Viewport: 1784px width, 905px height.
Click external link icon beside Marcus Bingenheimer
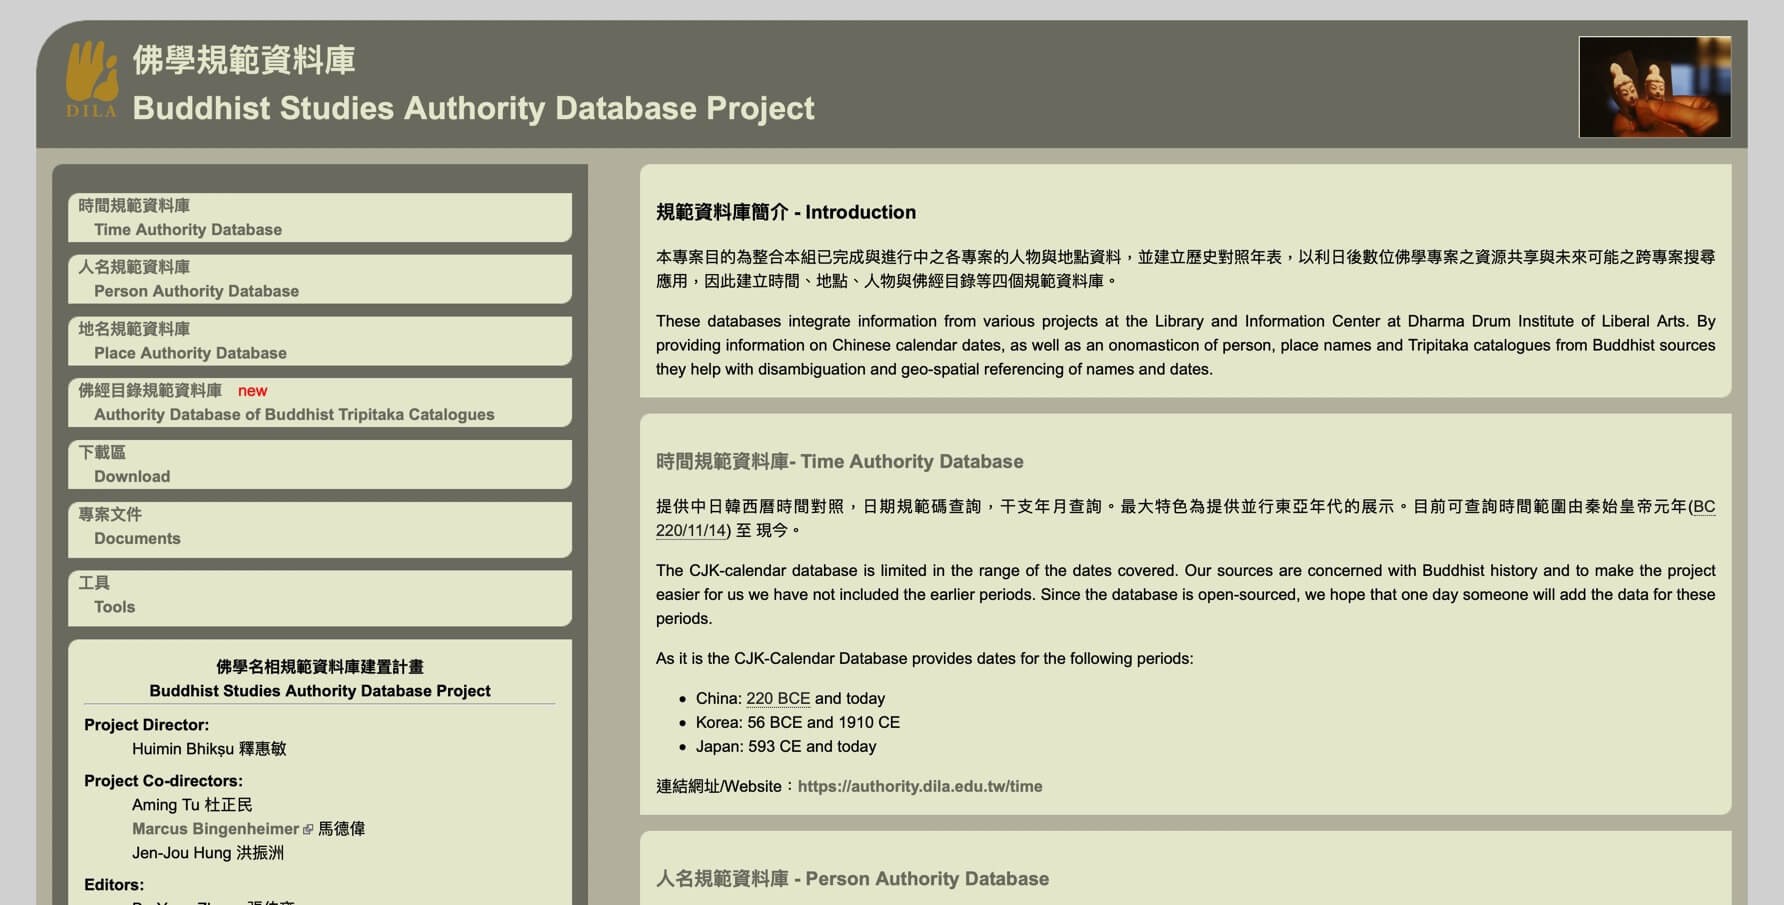[x=308, y=829]
